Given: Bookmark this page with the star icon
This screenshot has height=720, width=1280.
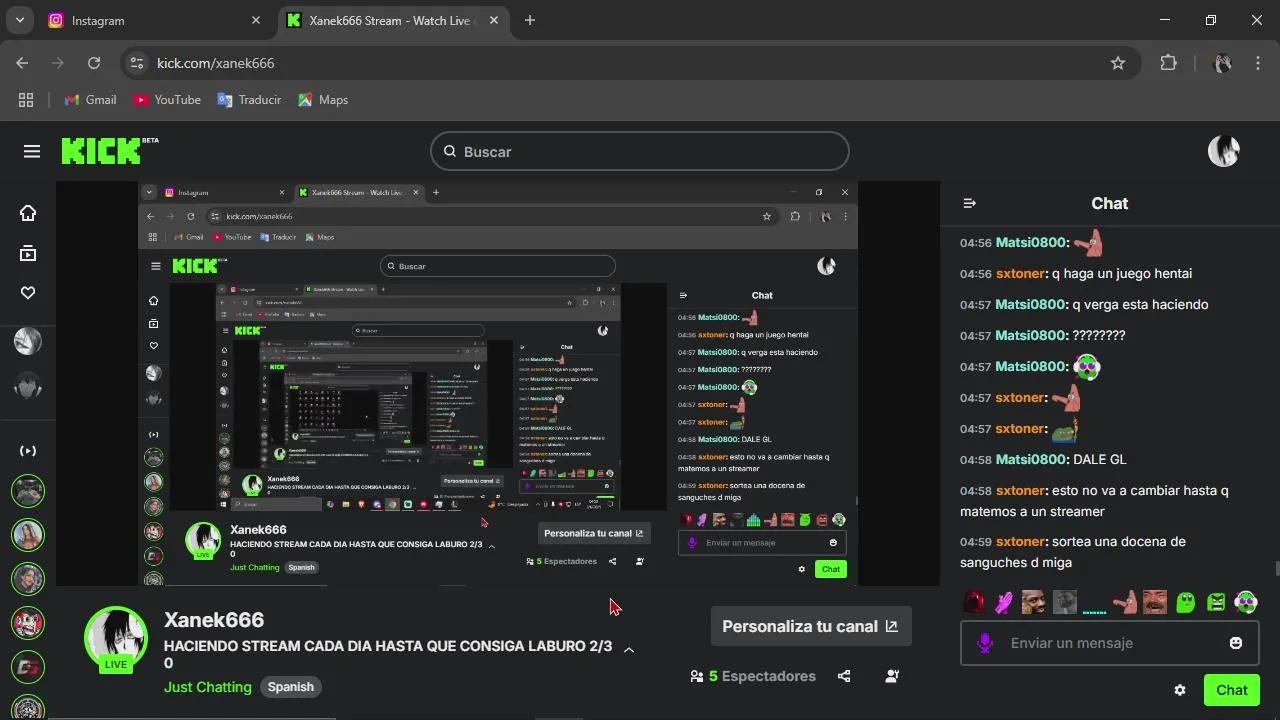Looking at the screenshot, I should pyautogui.click(x=1118, y=63).
